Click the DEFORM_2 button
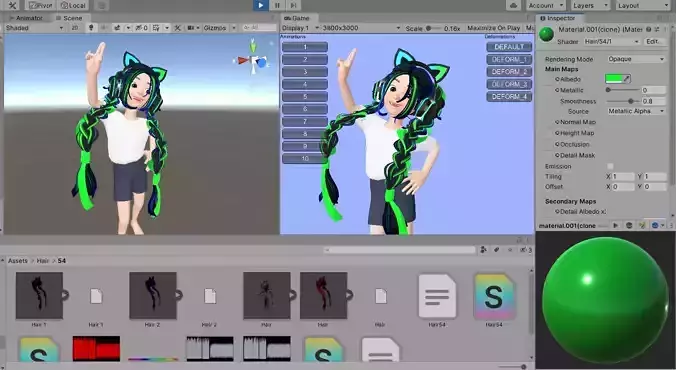Viewport: 676px width, 370px height. coord(509,72)
